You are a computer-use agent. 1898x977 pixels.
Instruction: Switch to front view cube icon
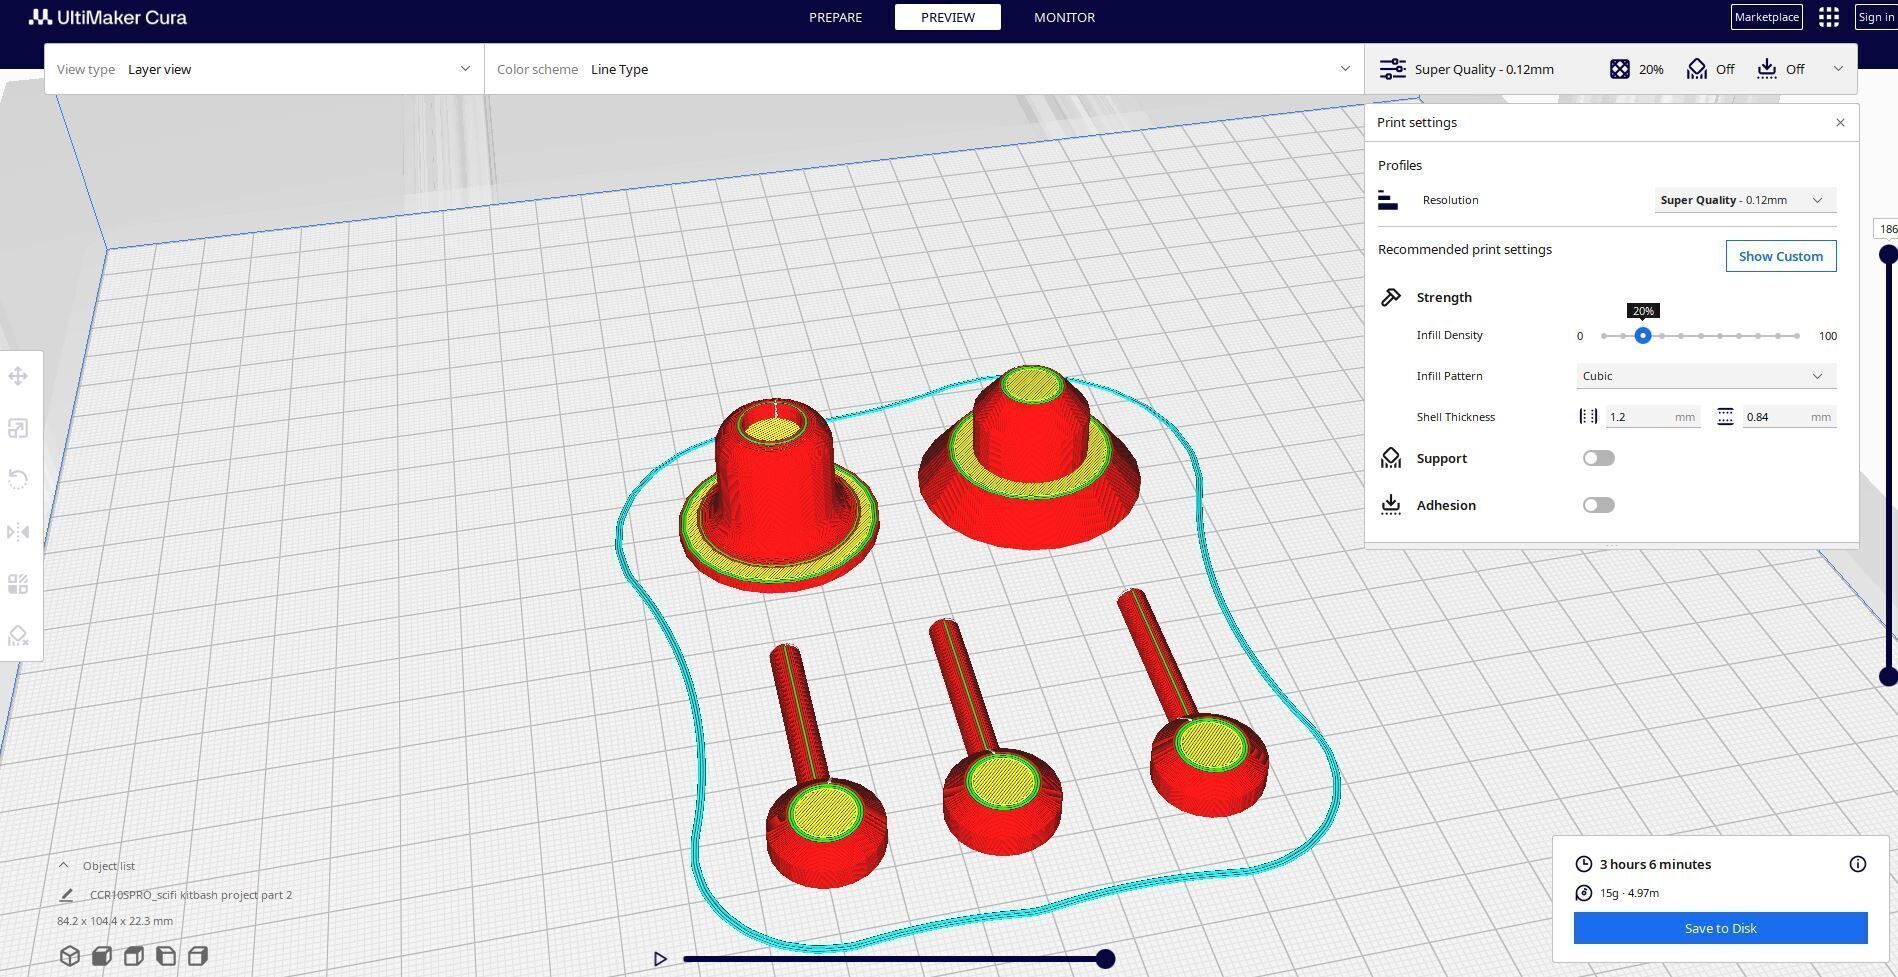101,956
